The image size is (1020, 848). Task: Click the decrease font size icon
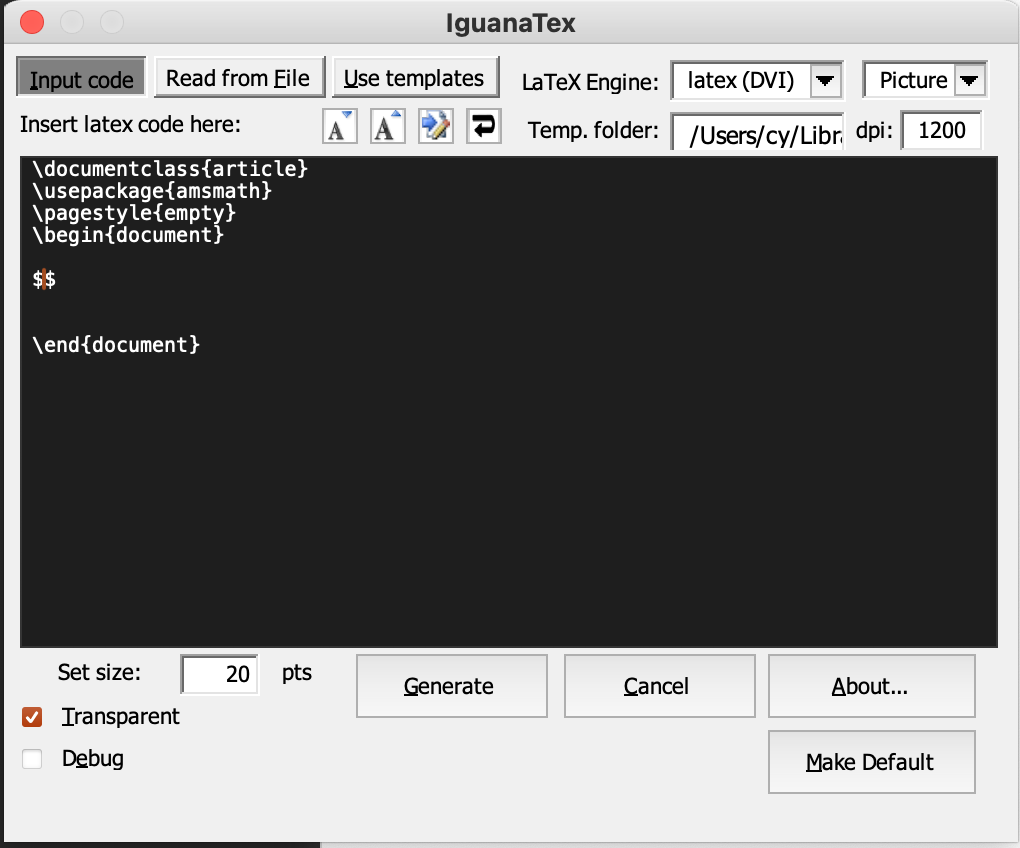[340, 127]
